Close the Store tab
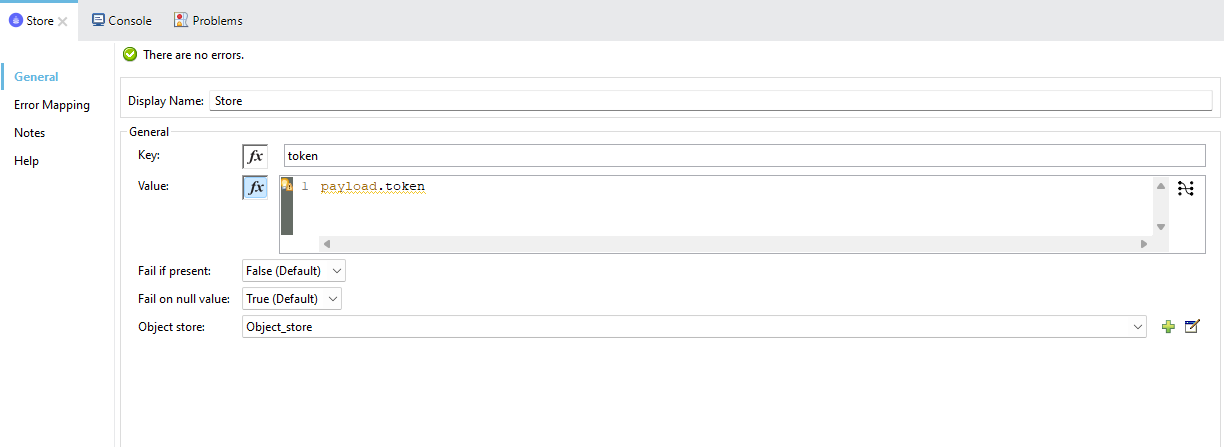The height and width of the screenshot is (447, 1224). [62, 21]
